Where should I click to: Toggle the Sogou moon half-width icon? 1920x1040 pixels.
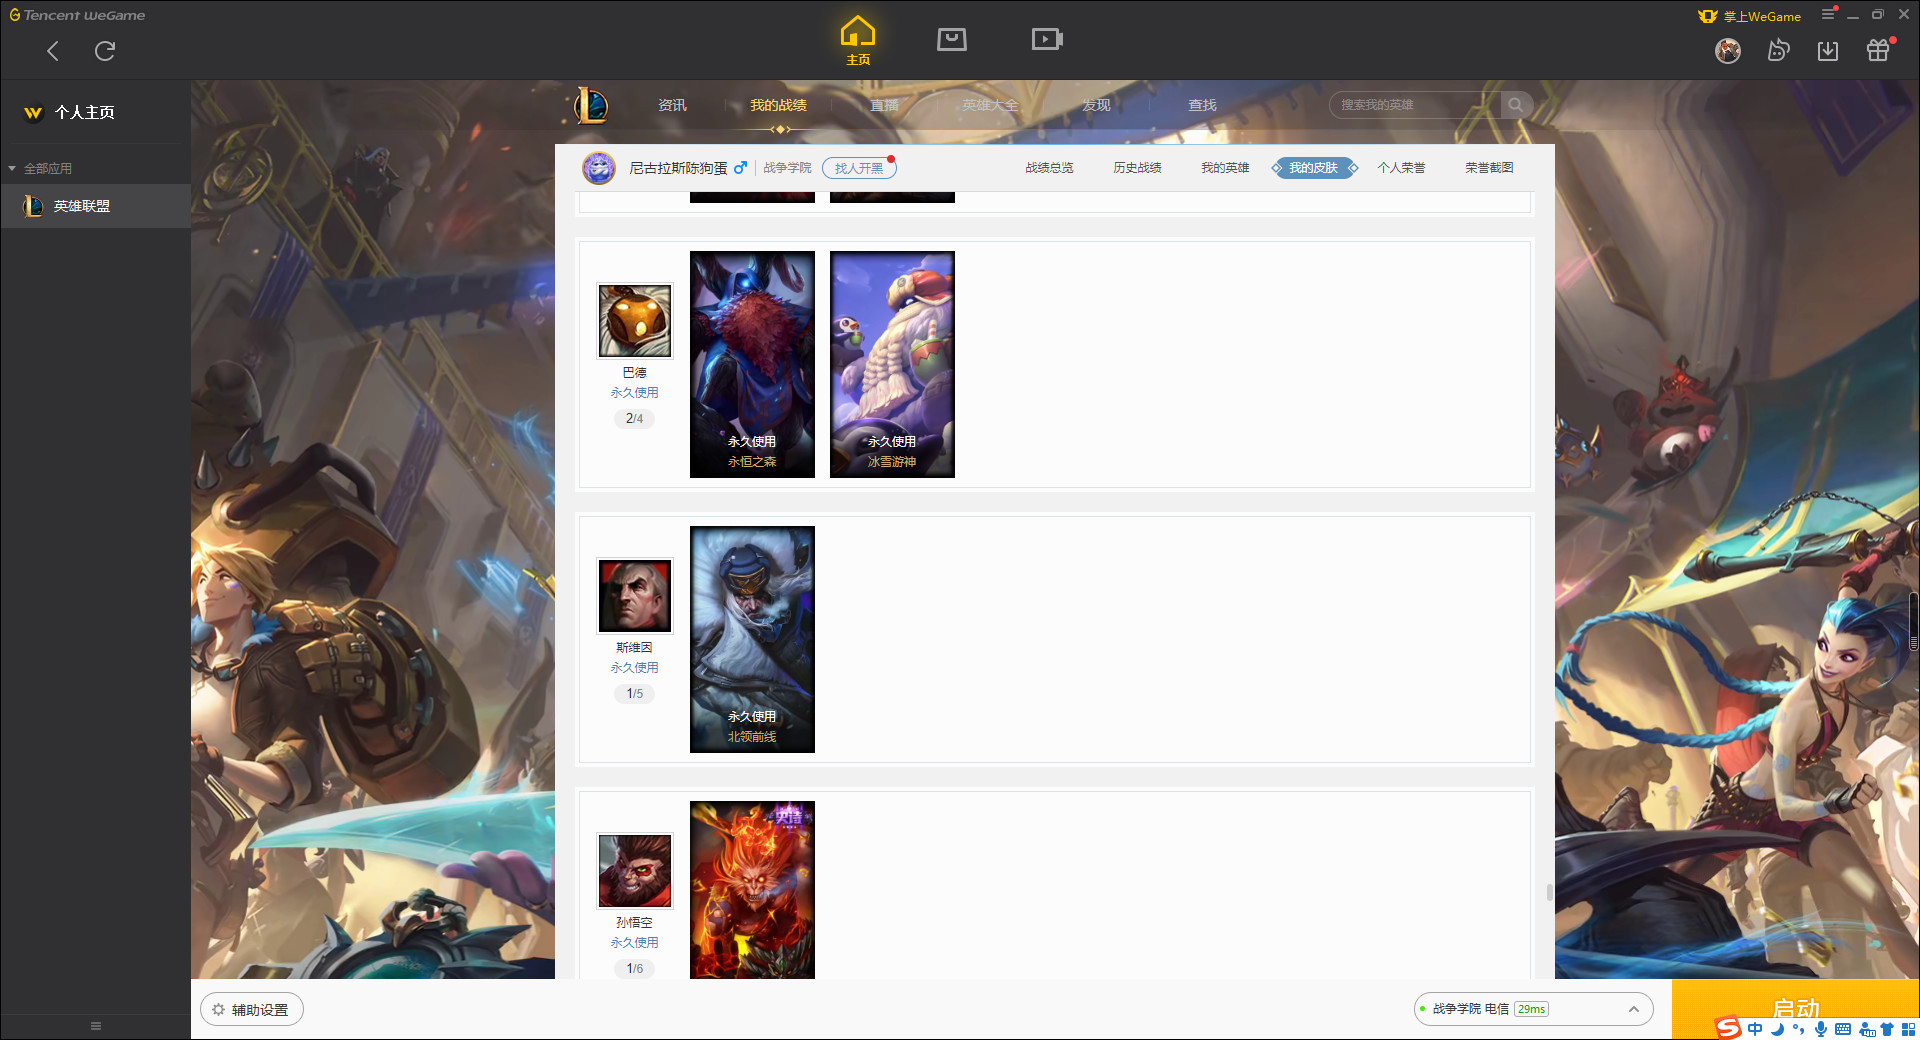(x=1778, y=1029)
